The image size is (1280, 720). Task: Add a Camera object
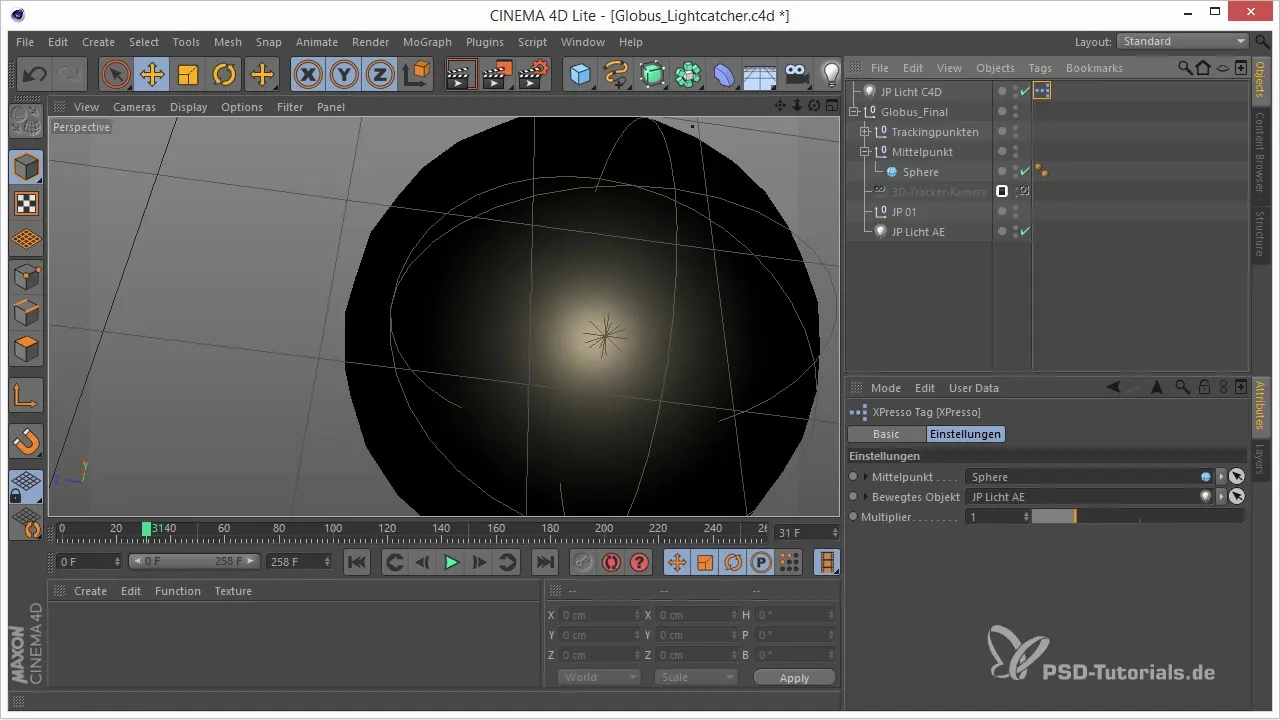tap(796, 74)
